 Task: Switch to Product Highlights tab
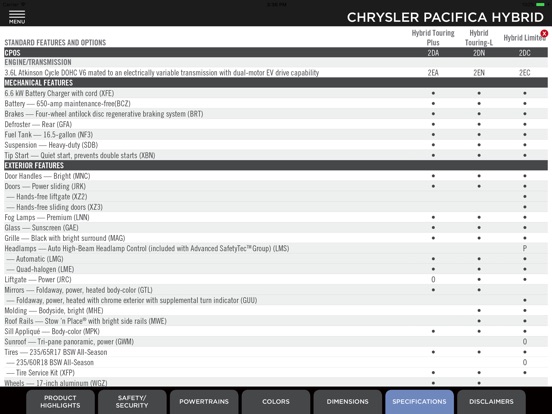coord(60,401)
